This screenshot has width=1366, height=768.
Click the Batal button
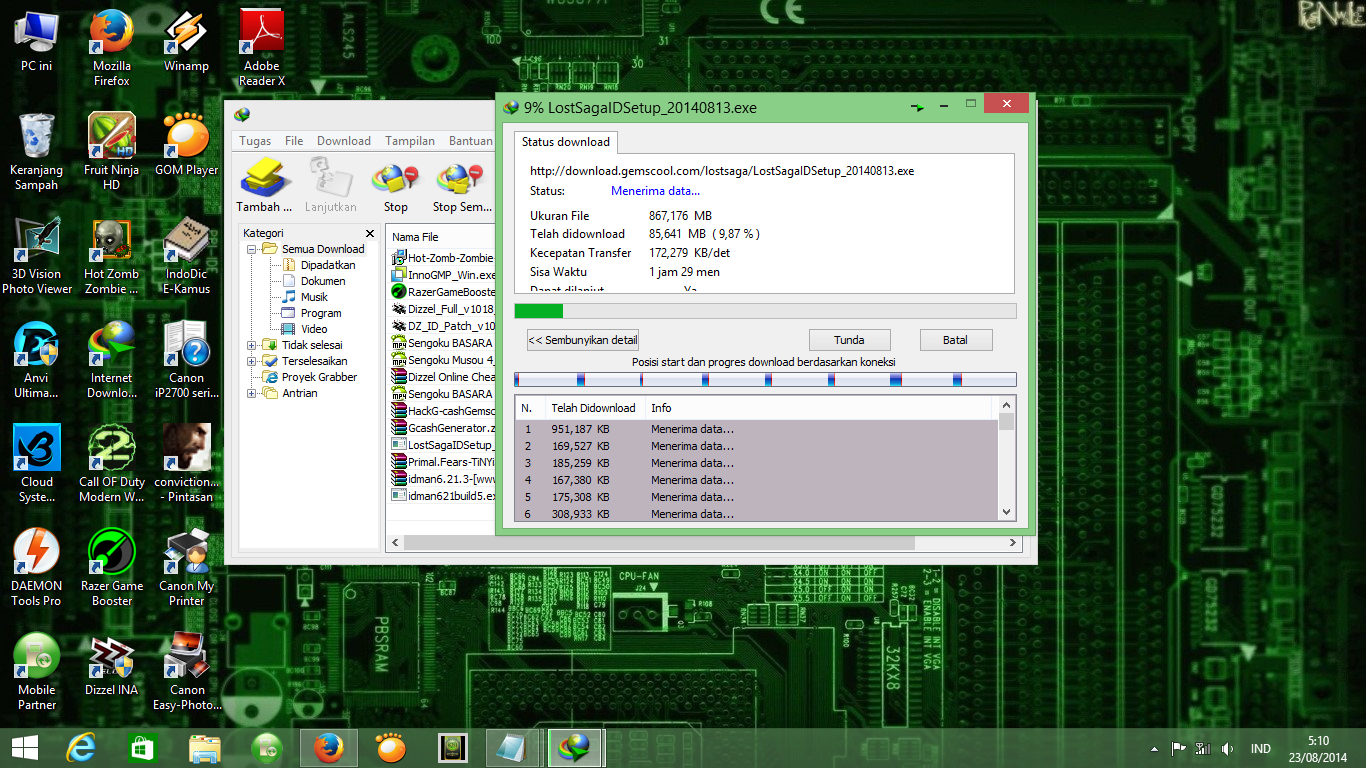(x=955, y=340)
